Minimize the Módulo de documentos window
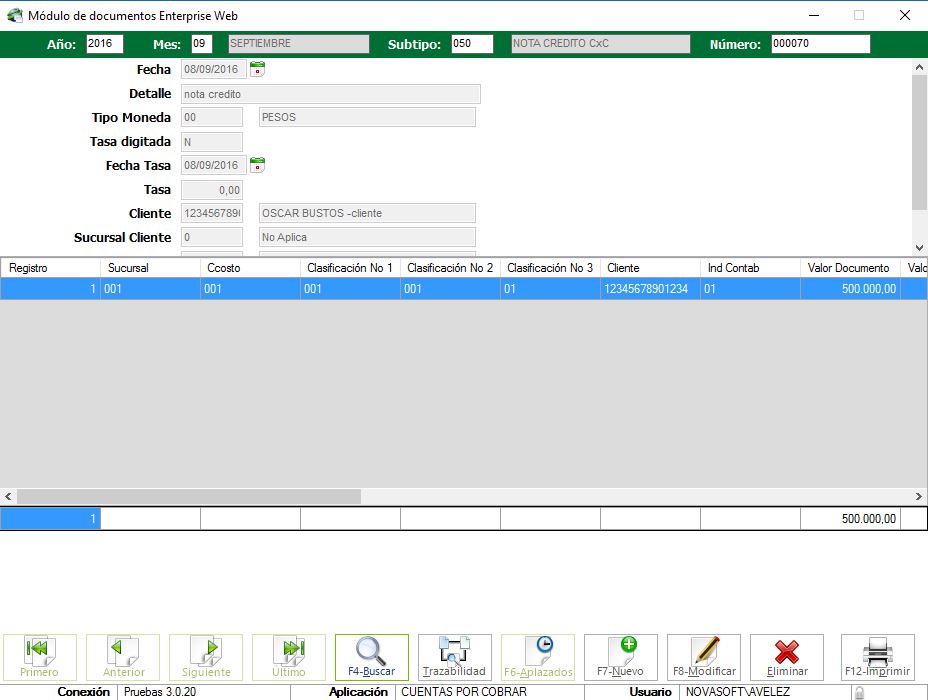 click(814, 15)
